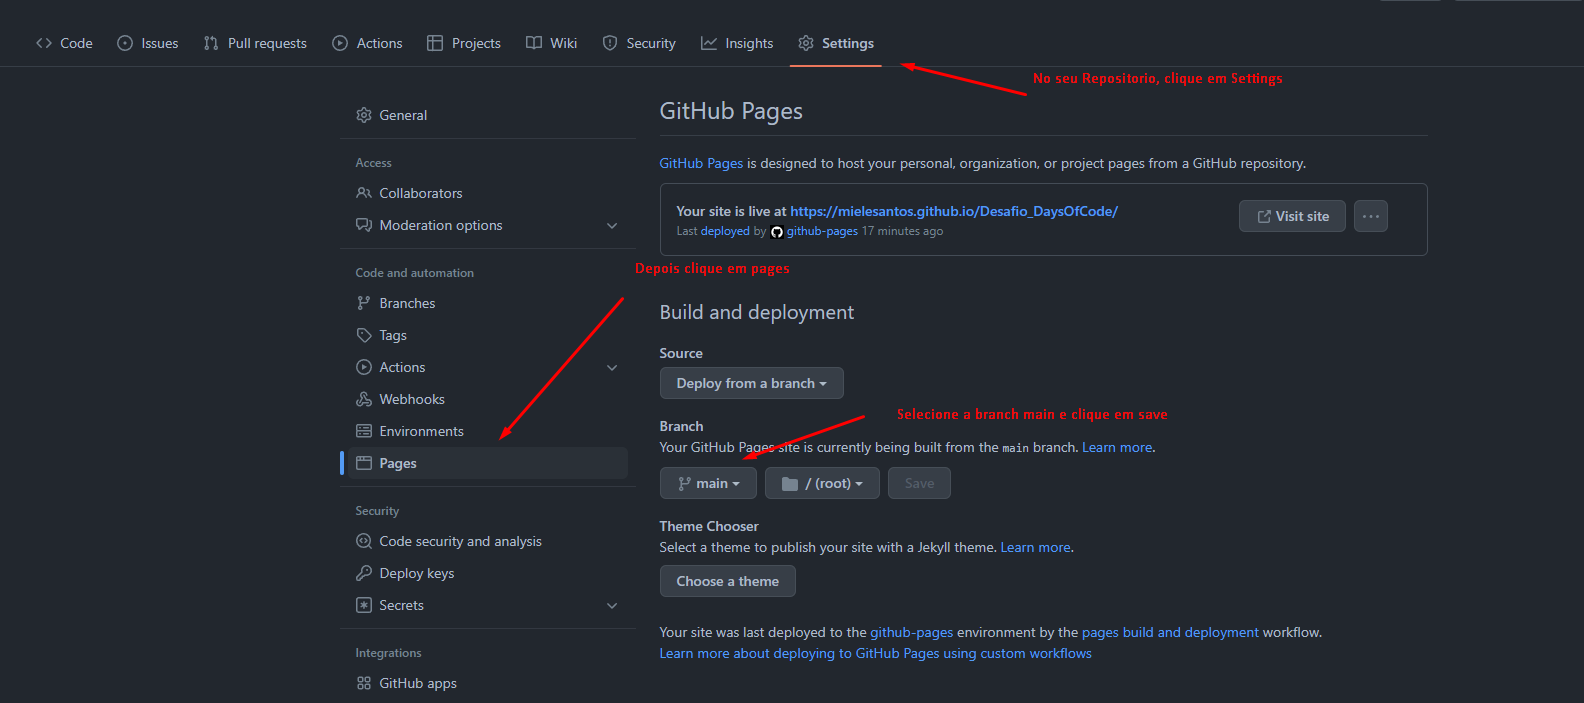Click the Wiki book icon
This screenshot has height=703, width=1584.
tap(534, 43)
